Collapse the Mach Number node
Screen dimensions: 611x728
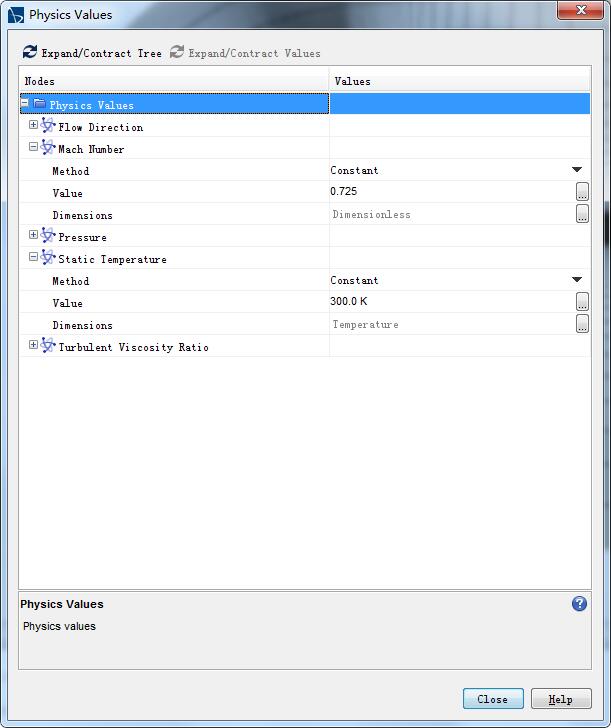pyautogui.click(x=33, y=147)
